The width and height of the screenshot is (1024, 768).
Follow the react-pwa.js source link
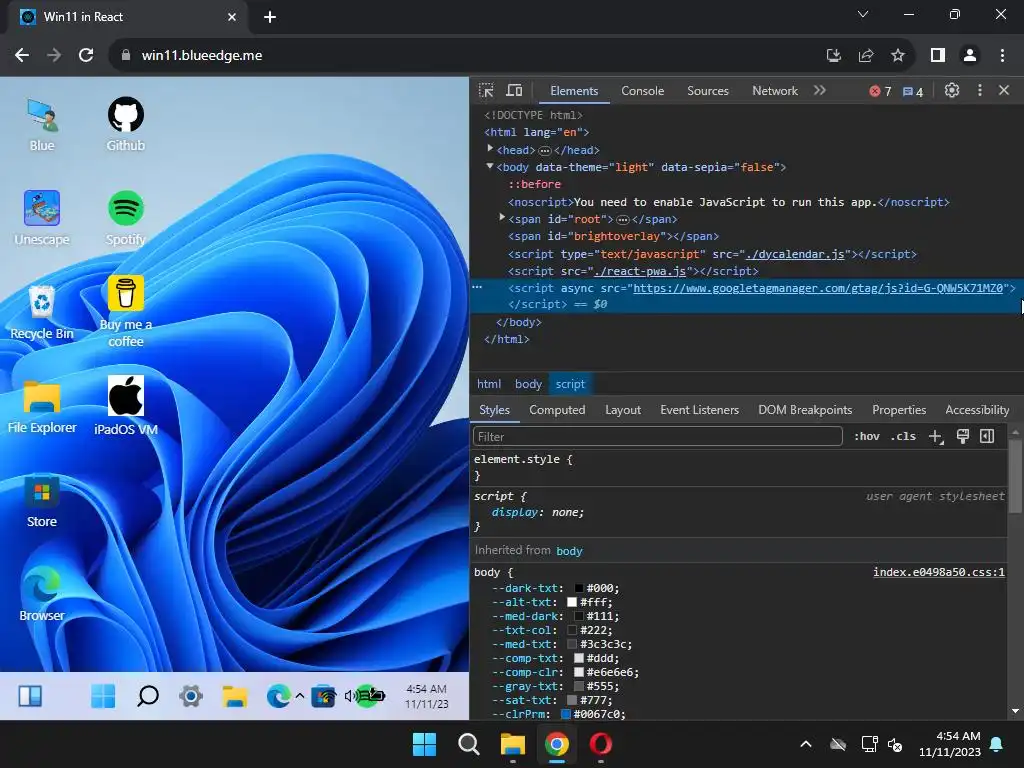tap(640, 271)
